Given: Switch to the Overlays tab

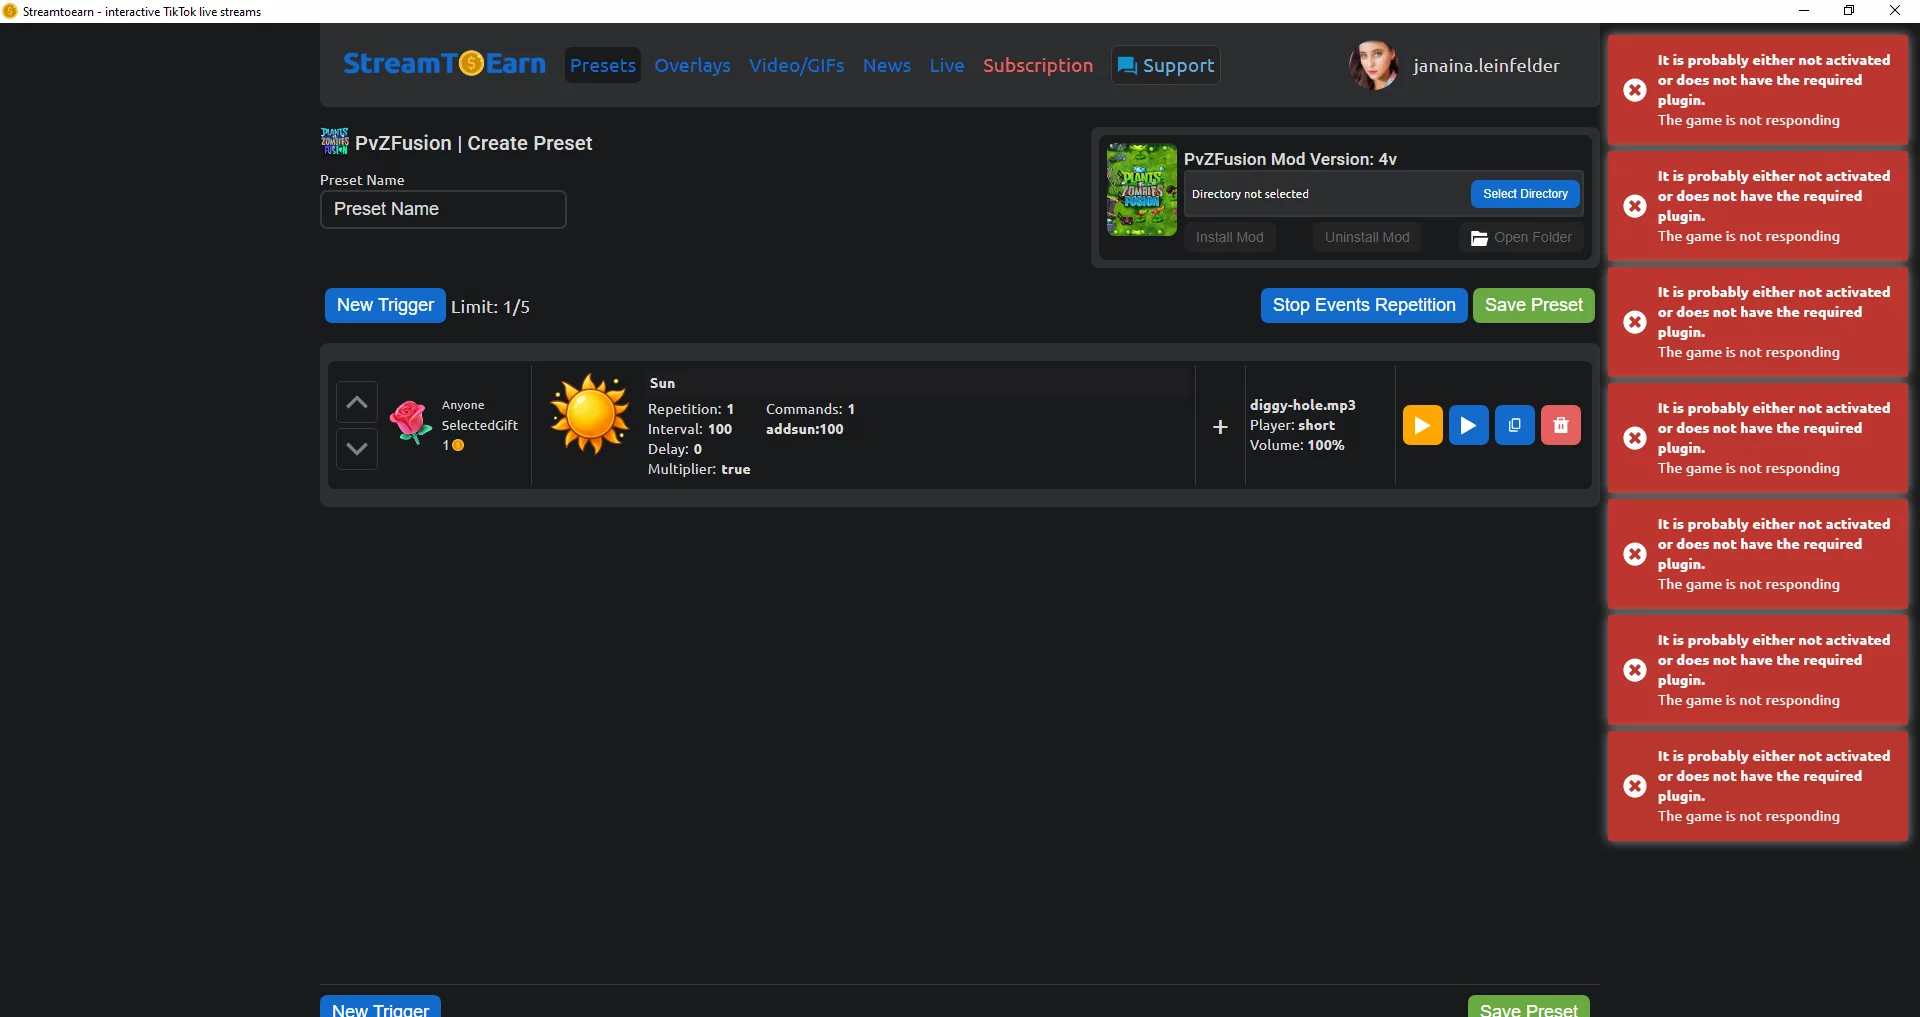Looking at the screenshot, I should point(692,65).
